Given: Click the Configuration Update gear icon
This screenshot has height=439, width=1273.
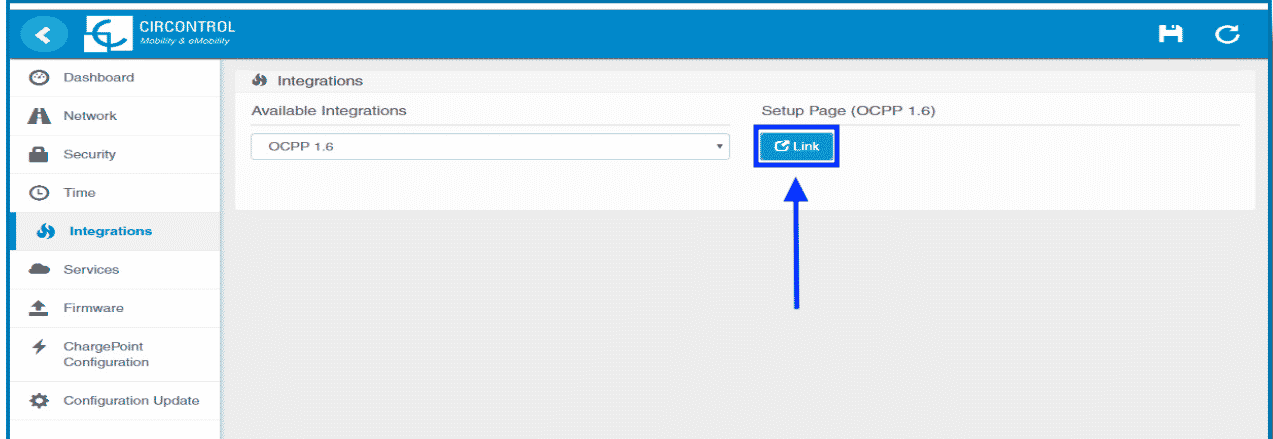Looking at the screenshot, I should click(x=39, y=401).
